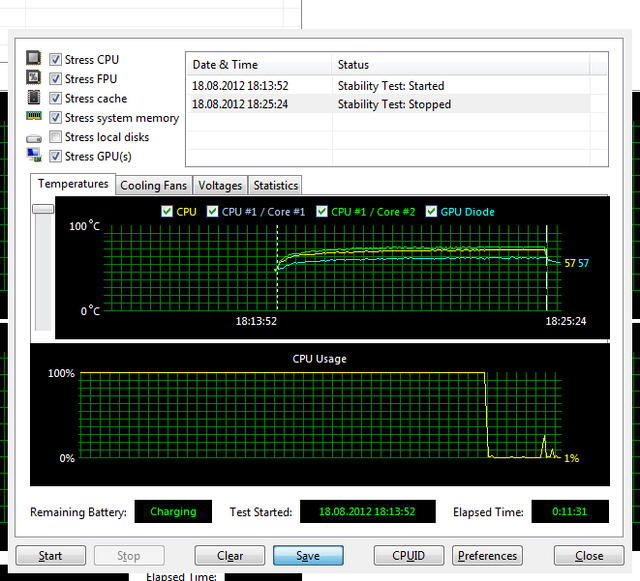Uncheck the Stress cache checkbox
The image size is (640, 581).
[56, 98]
